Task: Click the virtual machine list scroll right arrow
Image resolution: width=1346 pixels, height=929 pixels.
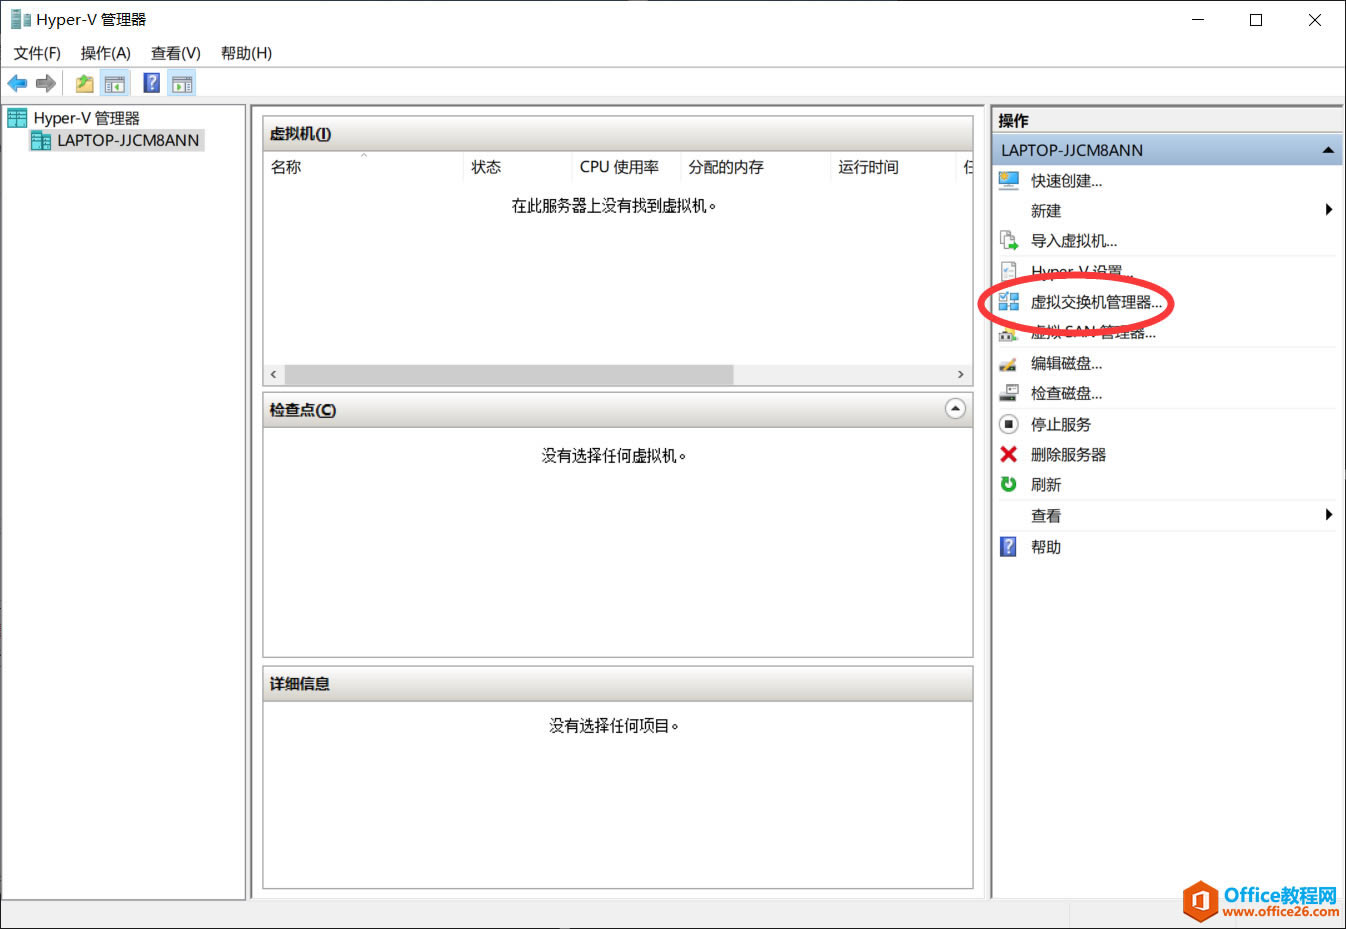Action: pyautogui.click(x=961, y=375)
